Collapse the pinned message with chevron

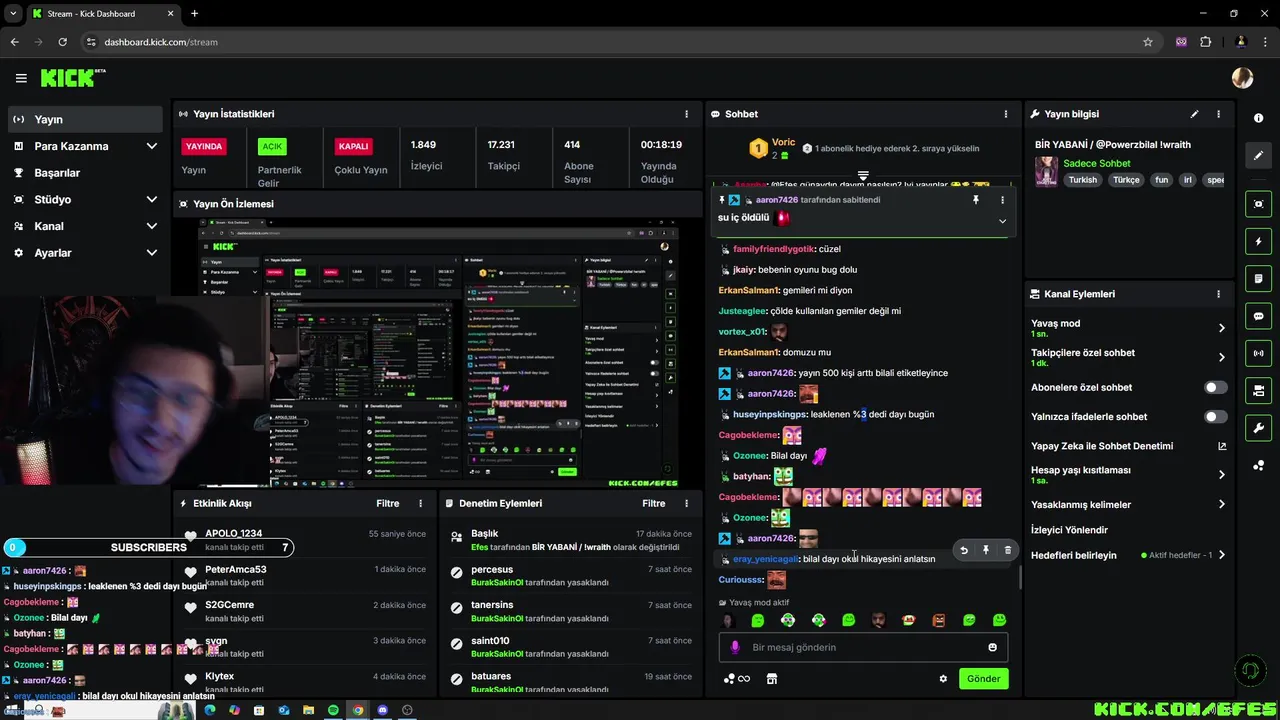click(x=1002, y=221)
